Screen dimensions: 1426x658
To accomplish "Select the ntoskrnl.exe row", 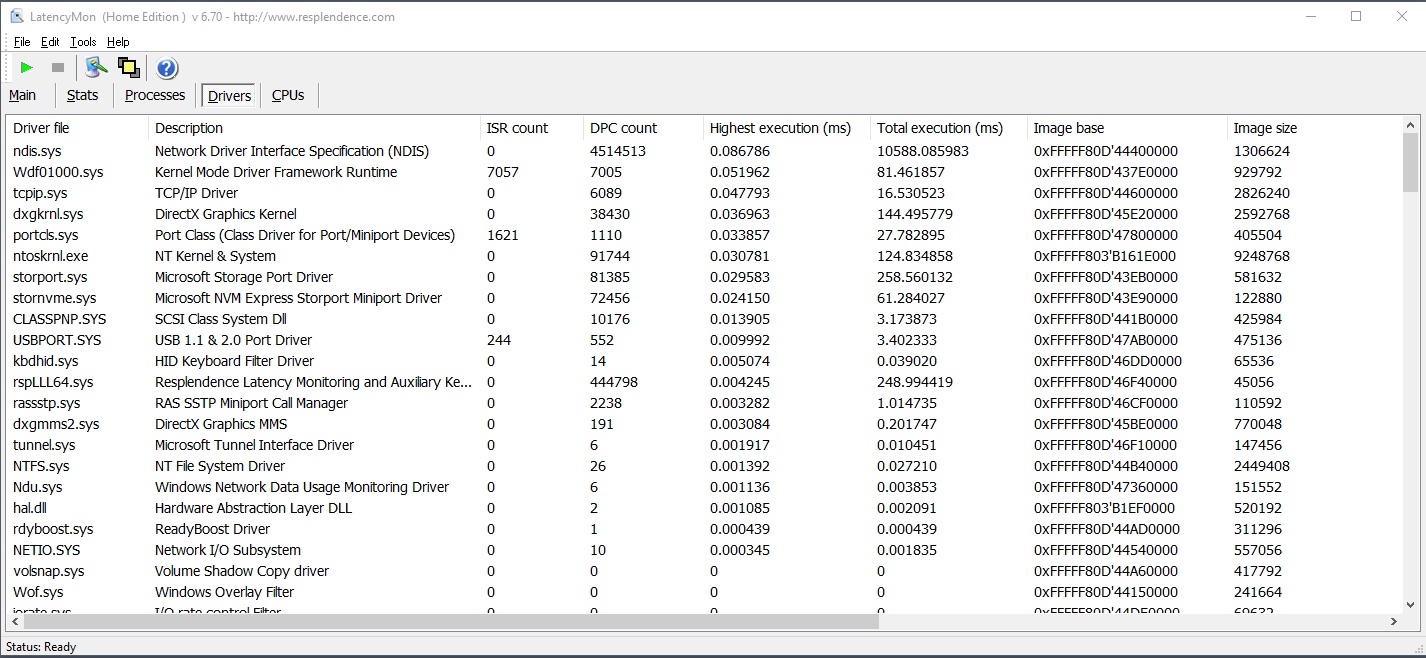I will pyautogui.click(x=705, y=256).
